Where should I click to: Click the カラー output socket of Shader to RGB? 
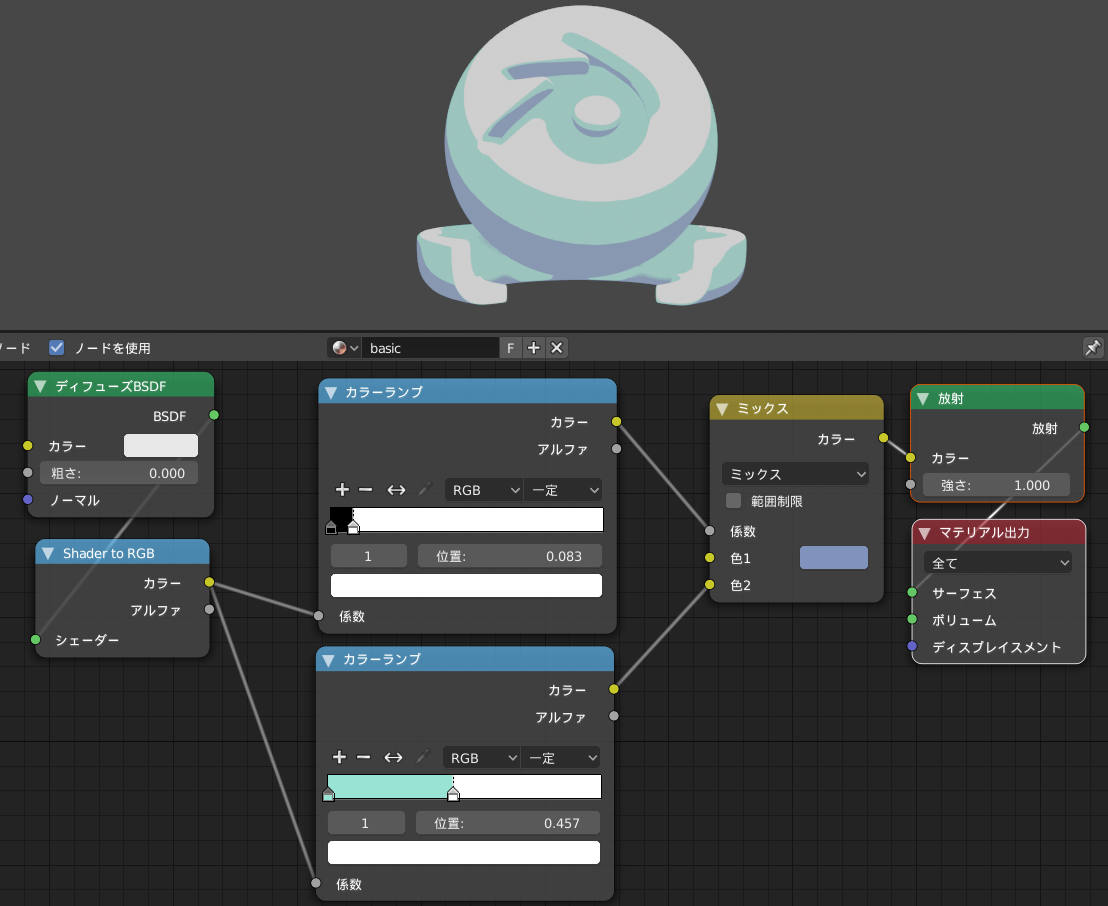click(209, 582)
